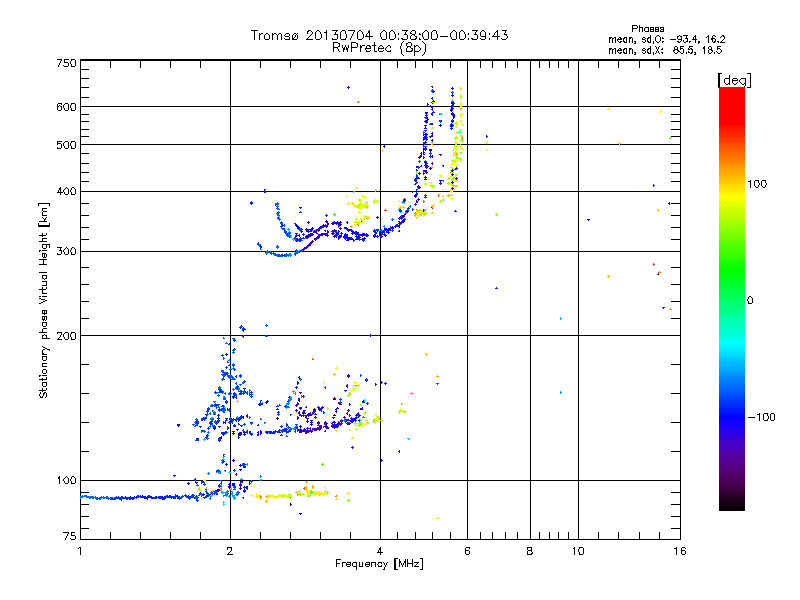Click the y-axis tick '500'

[x=66, y=145]
